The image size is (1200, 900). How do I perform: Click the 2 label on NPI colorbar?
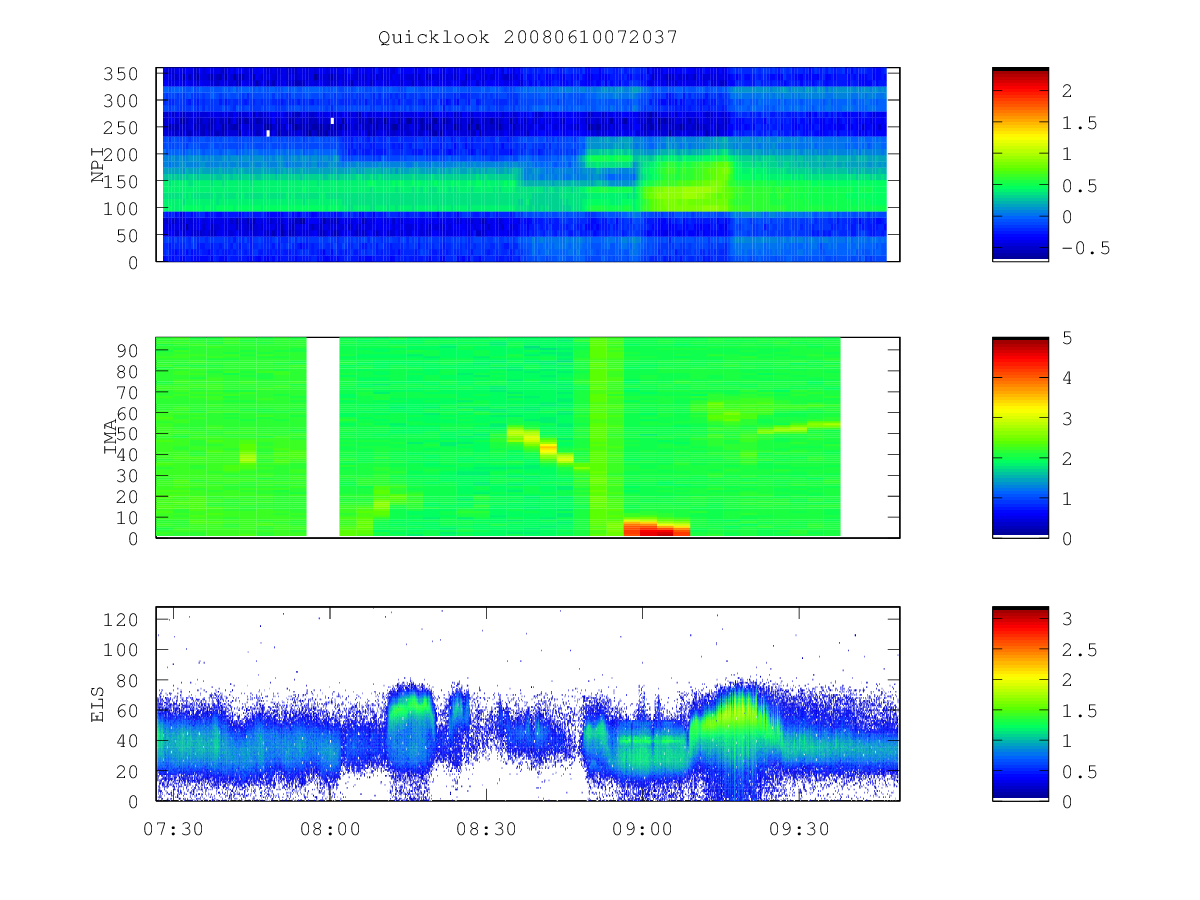coord(1066,90)
